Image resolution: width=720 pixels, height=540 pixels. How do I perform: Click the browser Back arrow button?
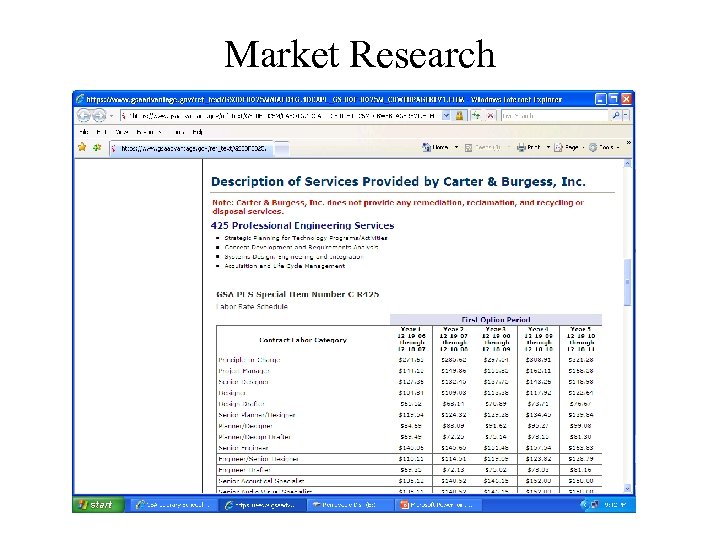pos(84,115)
